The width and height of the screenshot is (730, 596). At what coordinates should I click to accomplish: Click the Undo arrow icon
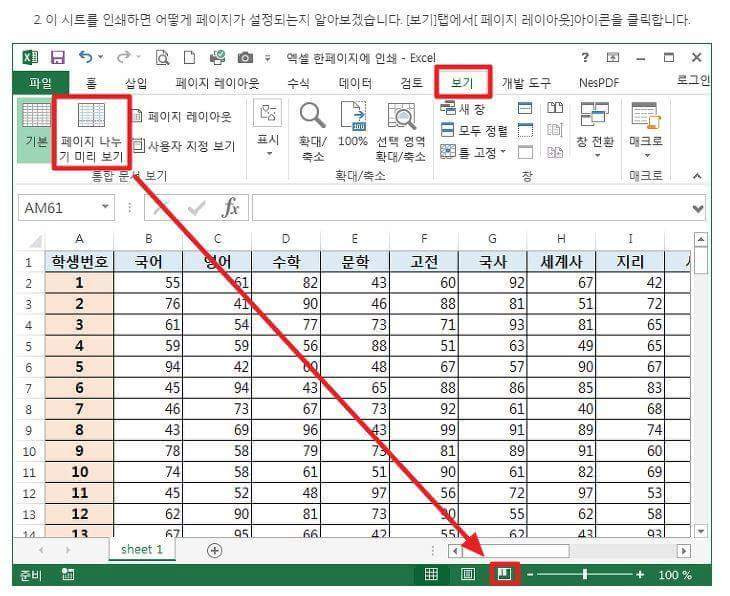[86, 57]
